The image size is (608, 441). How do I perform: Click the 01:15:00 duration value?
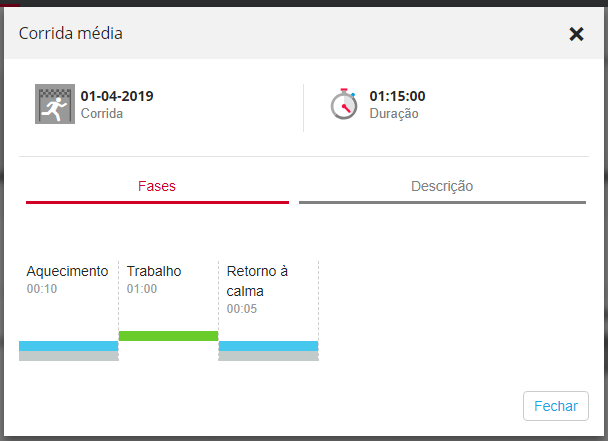pyautogui.click(x=397, y=97)
